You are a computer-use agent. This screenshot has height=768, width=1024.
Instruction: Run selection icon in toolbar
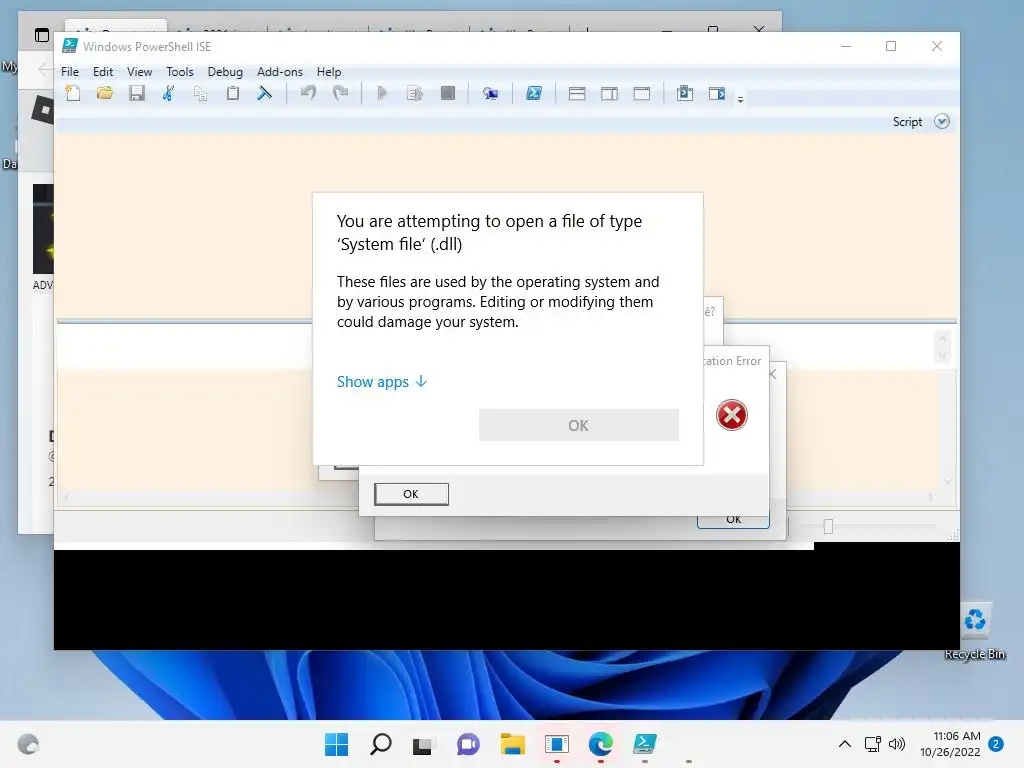(415, 93)
